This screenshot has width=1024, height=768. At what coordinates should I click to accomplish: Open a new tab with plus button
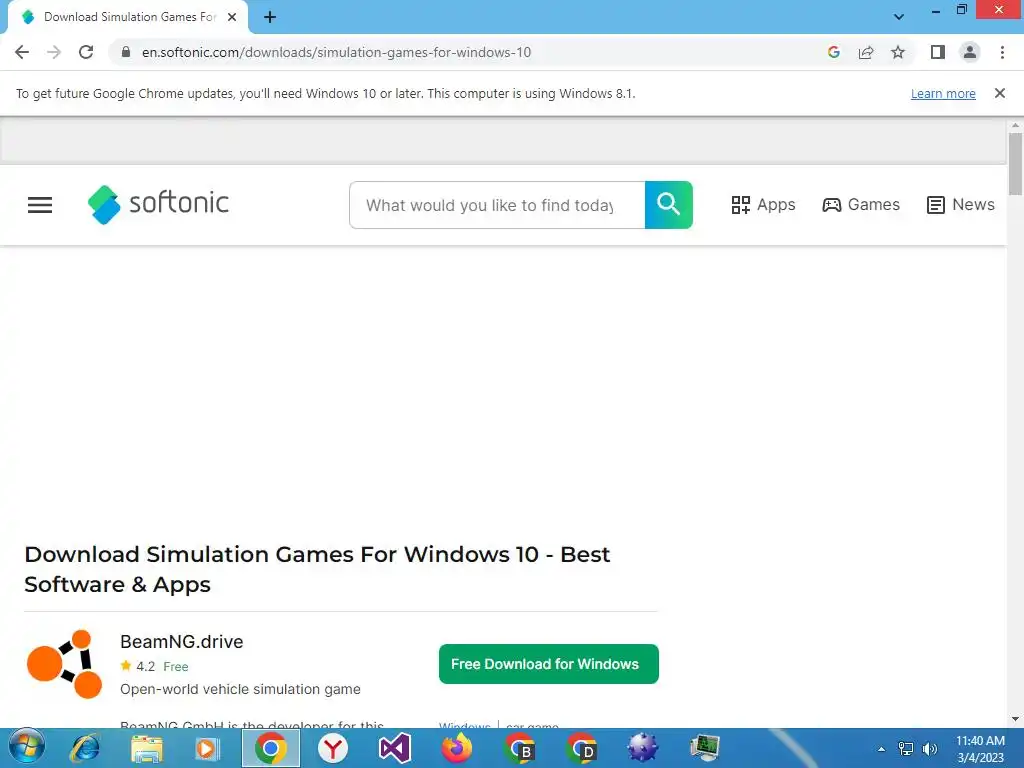[270, 17]
